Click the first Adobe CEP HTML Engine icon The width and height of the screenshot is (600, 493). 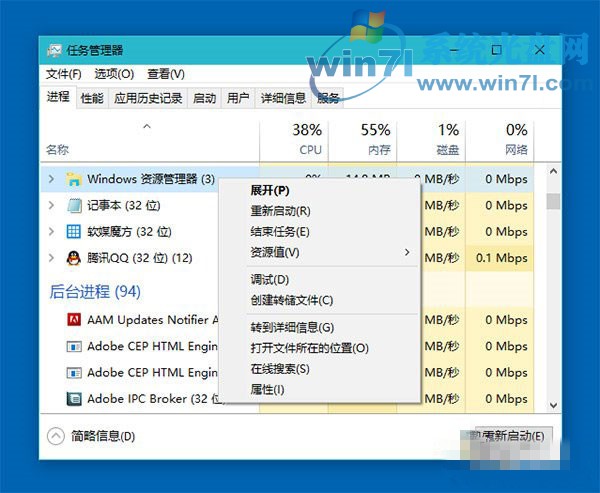[73, 346]
